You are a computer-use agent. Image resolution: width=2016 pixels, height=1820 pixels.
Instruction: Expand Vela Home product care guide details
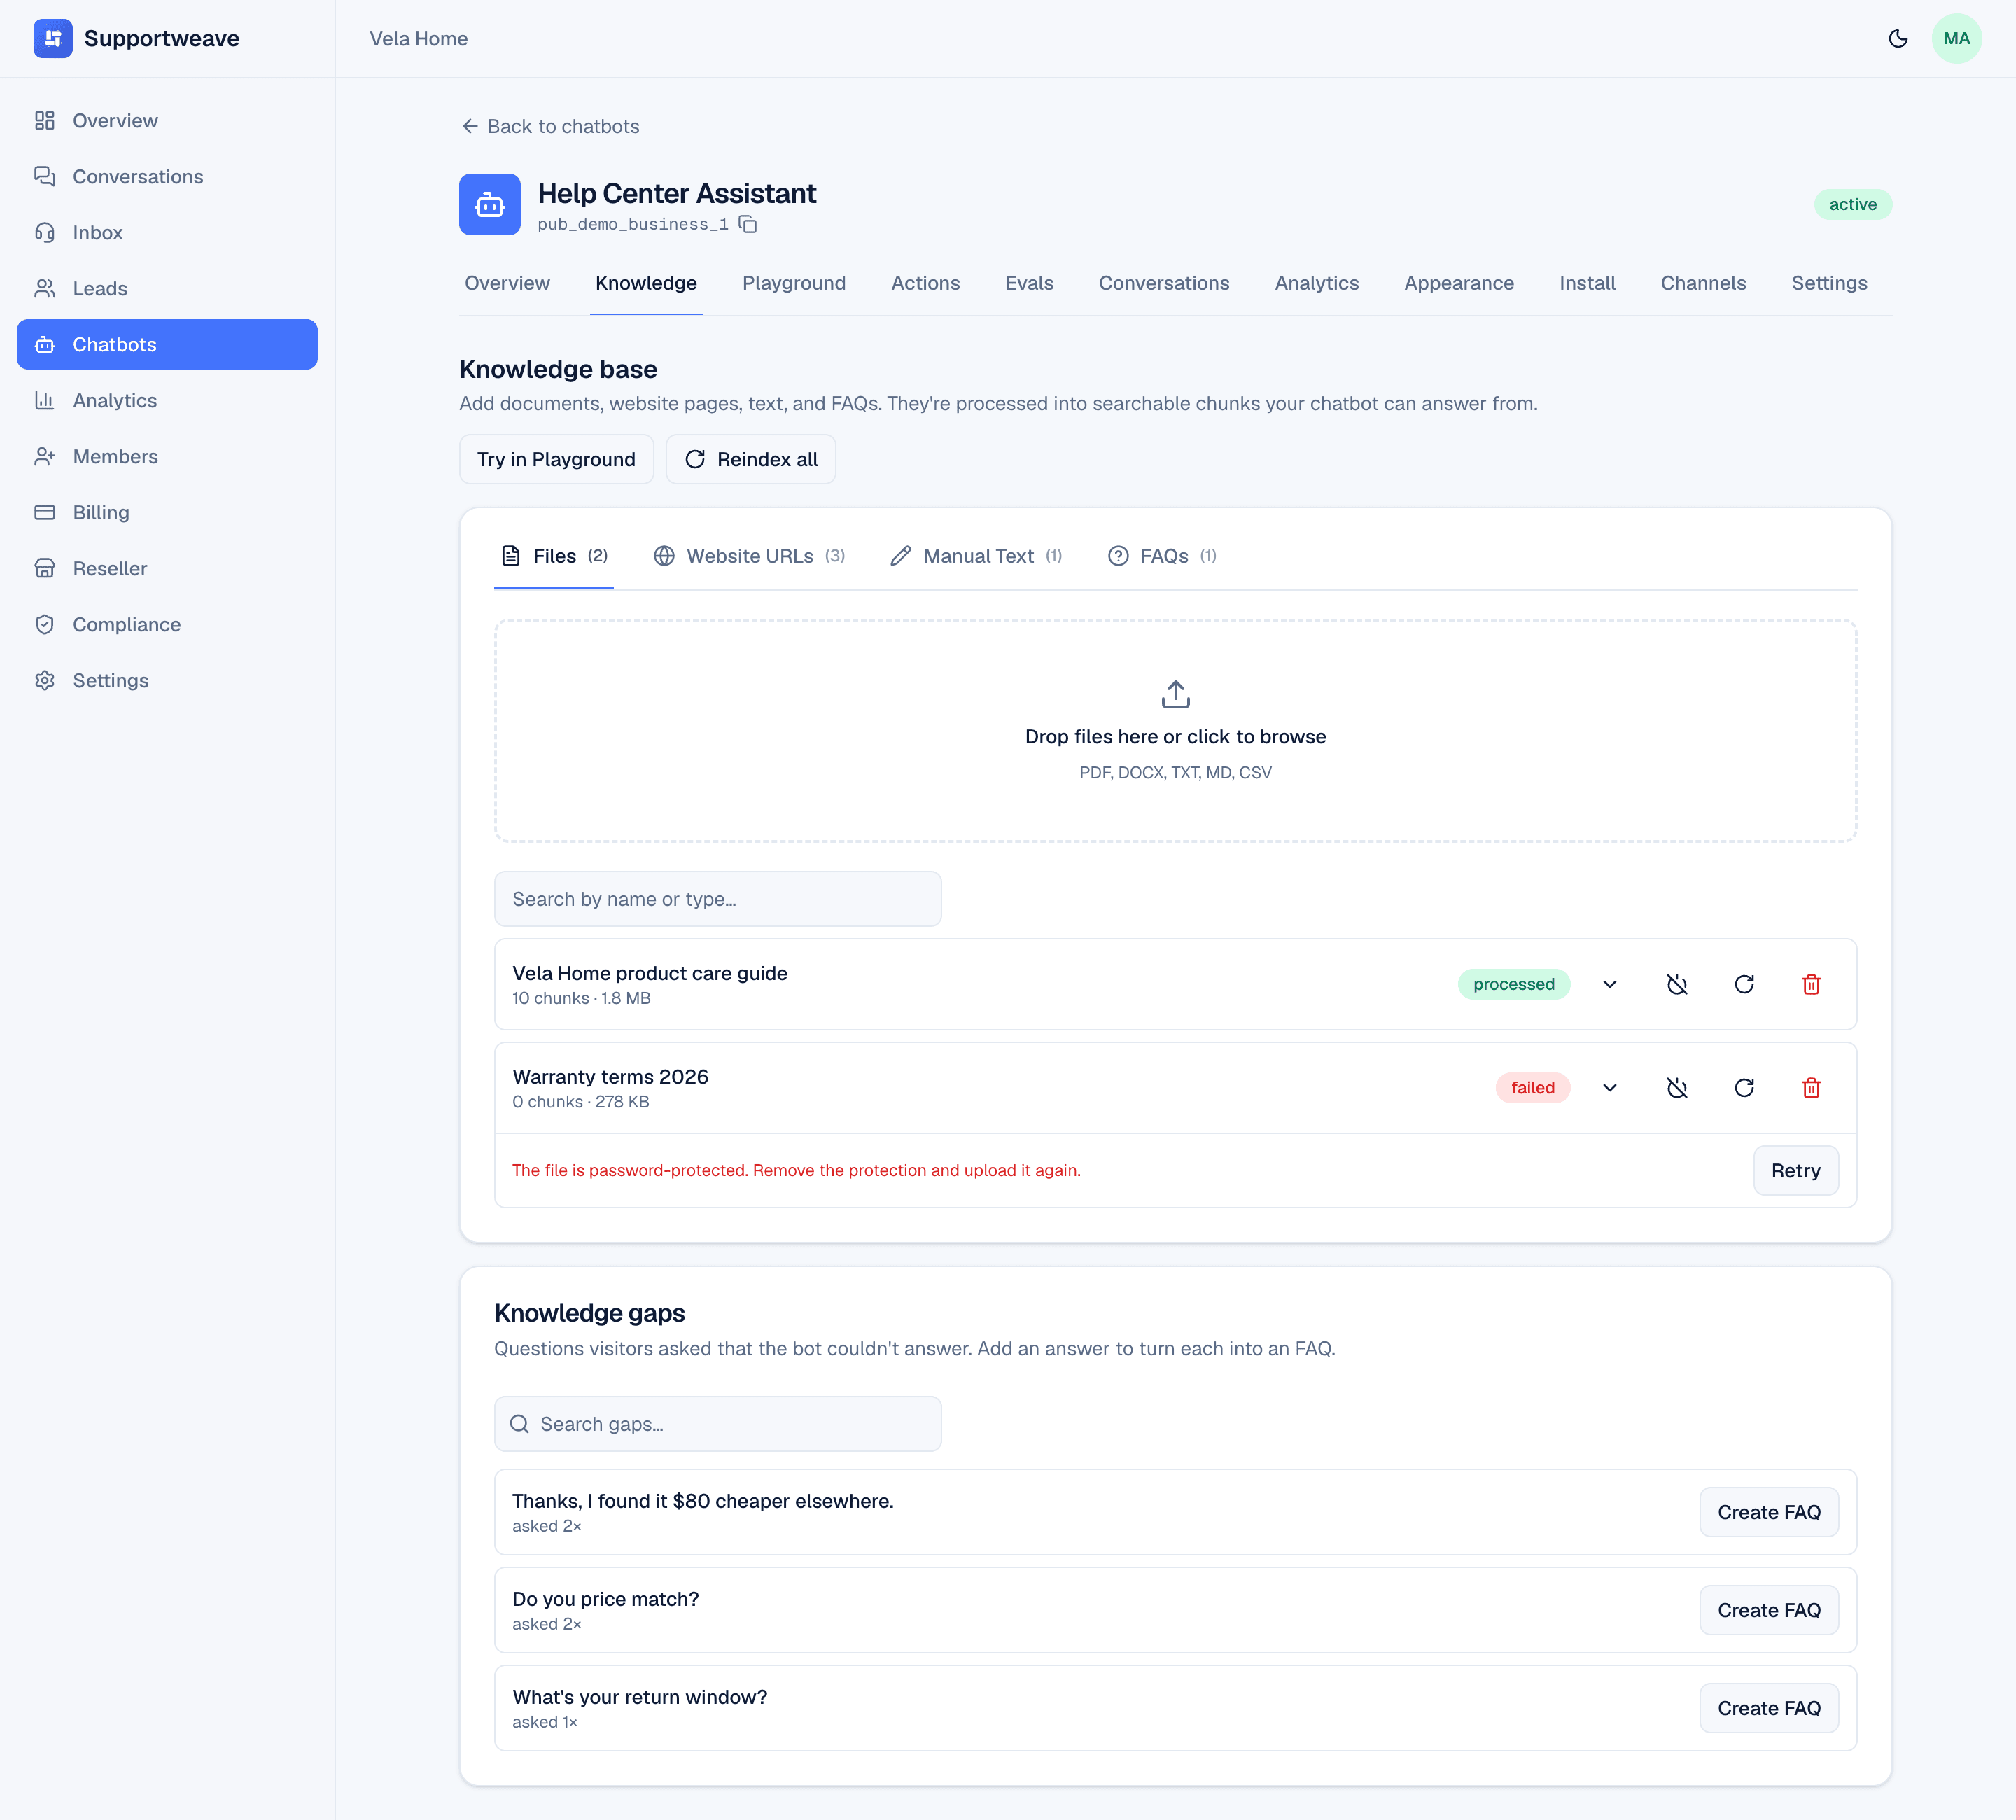click(1609, 984)
